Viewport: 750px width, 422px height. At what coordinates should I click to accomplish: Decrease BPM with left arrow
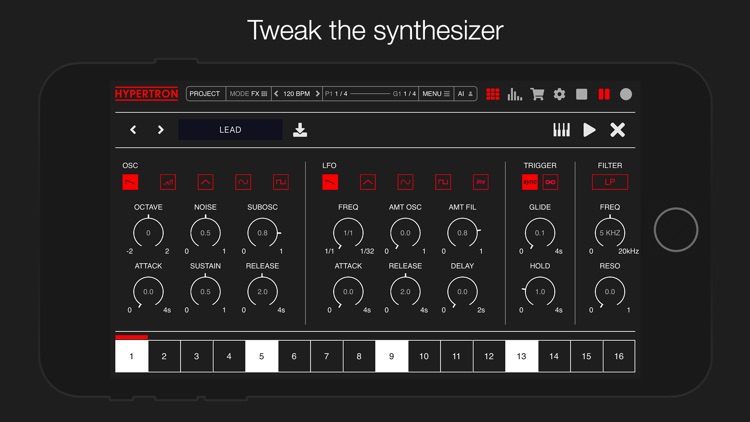pyautogui.click(x=276, y=94)
